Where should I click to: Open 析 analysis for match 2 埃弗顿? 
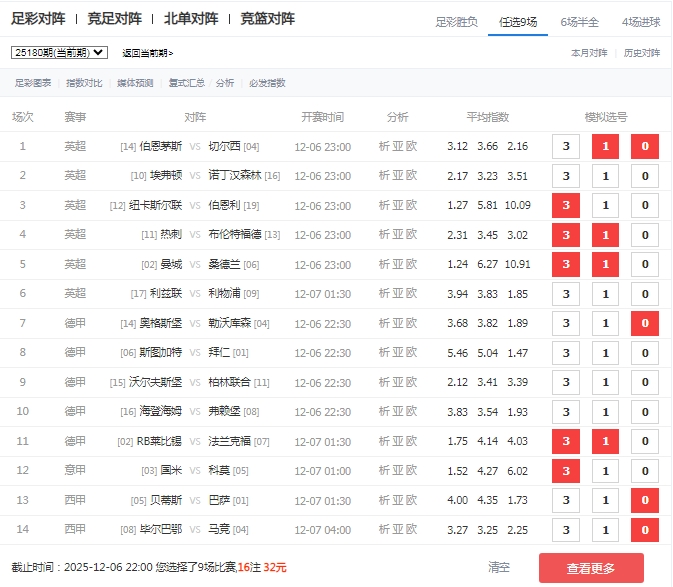pos(384,176)
